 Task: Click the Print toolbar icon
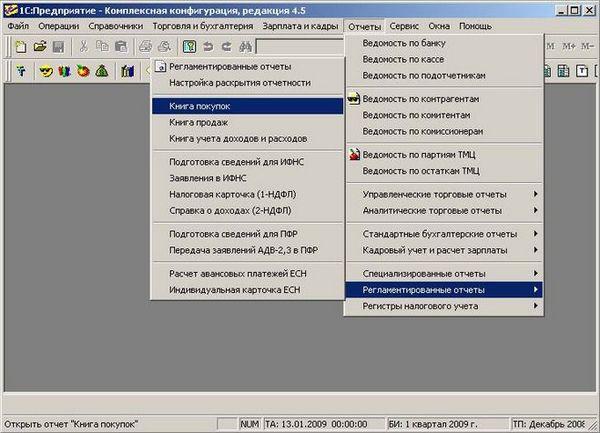click(145, 47)
